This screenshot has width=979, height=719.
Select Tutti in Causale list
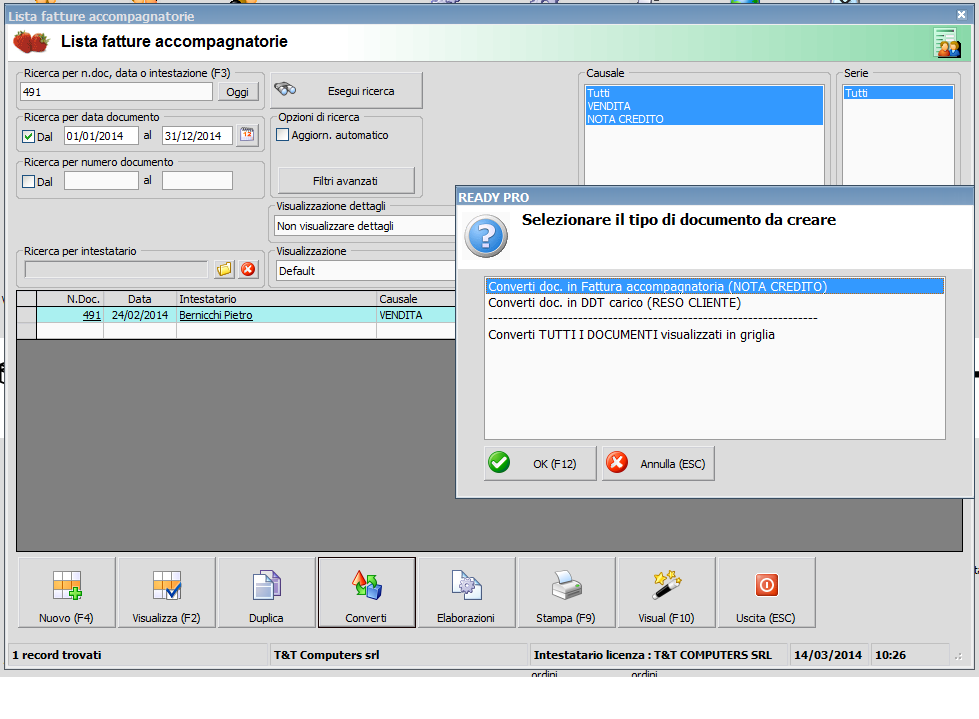click(x=704, y=93)
